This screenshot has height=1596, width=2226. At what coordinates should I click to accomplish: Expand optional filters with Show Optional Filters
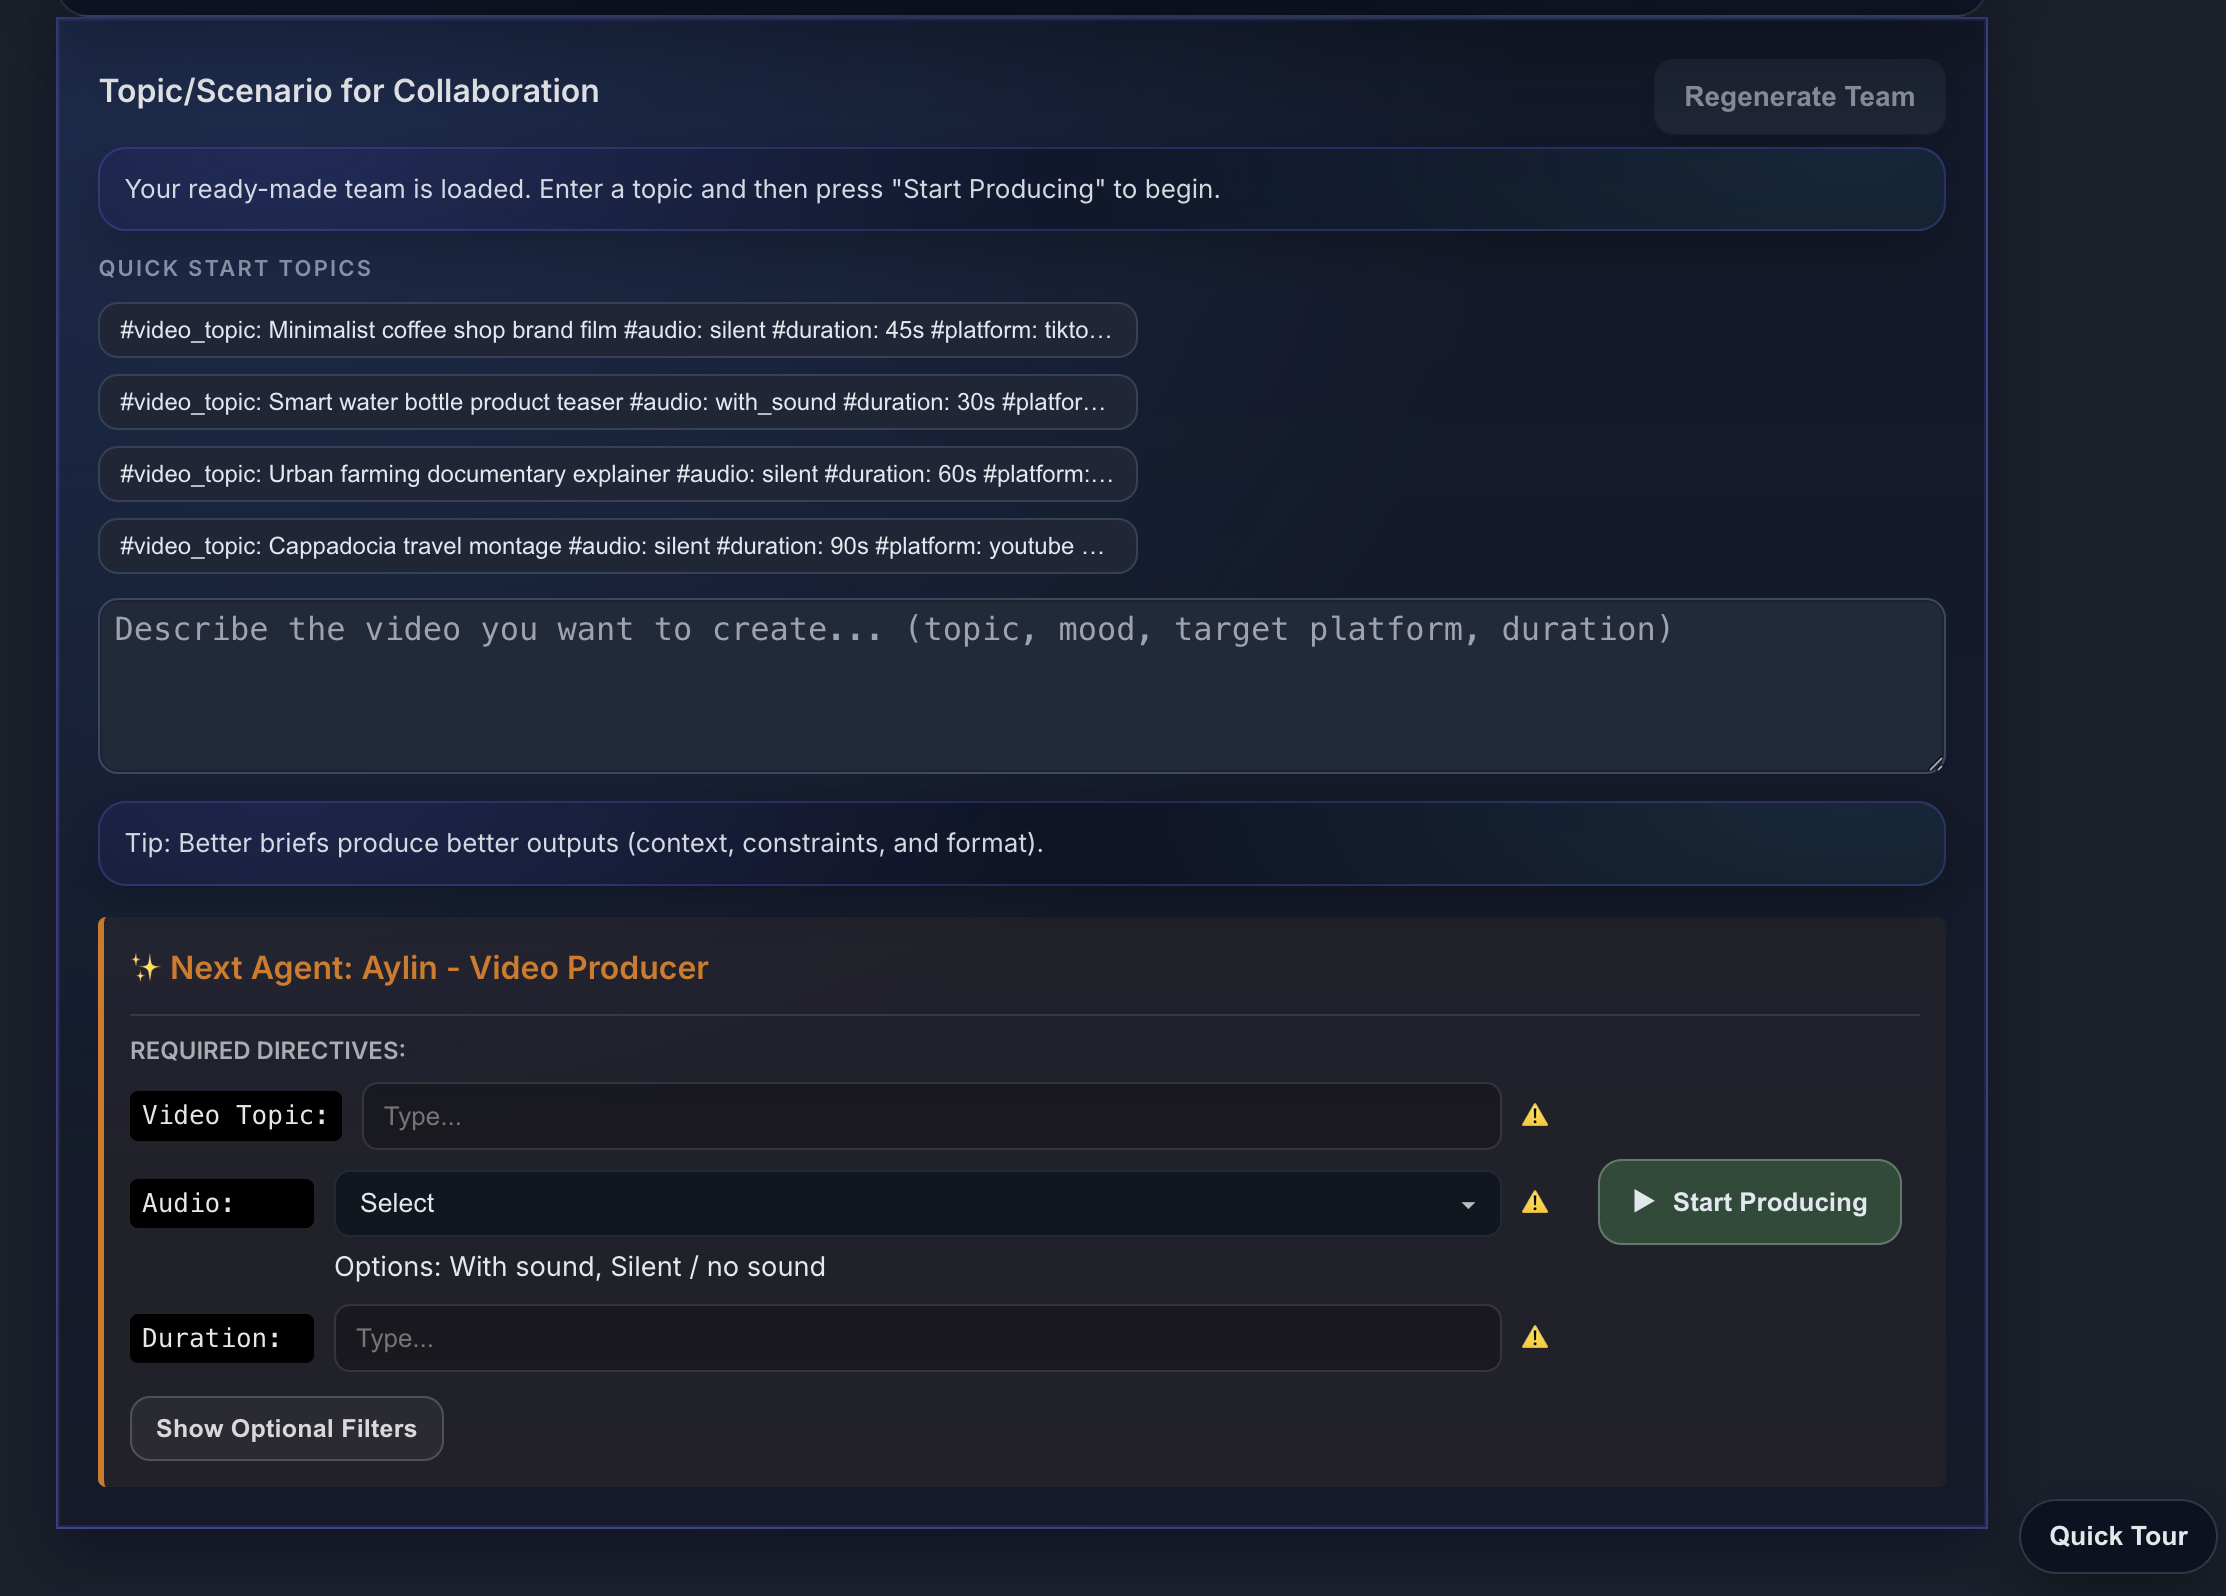286,1428
